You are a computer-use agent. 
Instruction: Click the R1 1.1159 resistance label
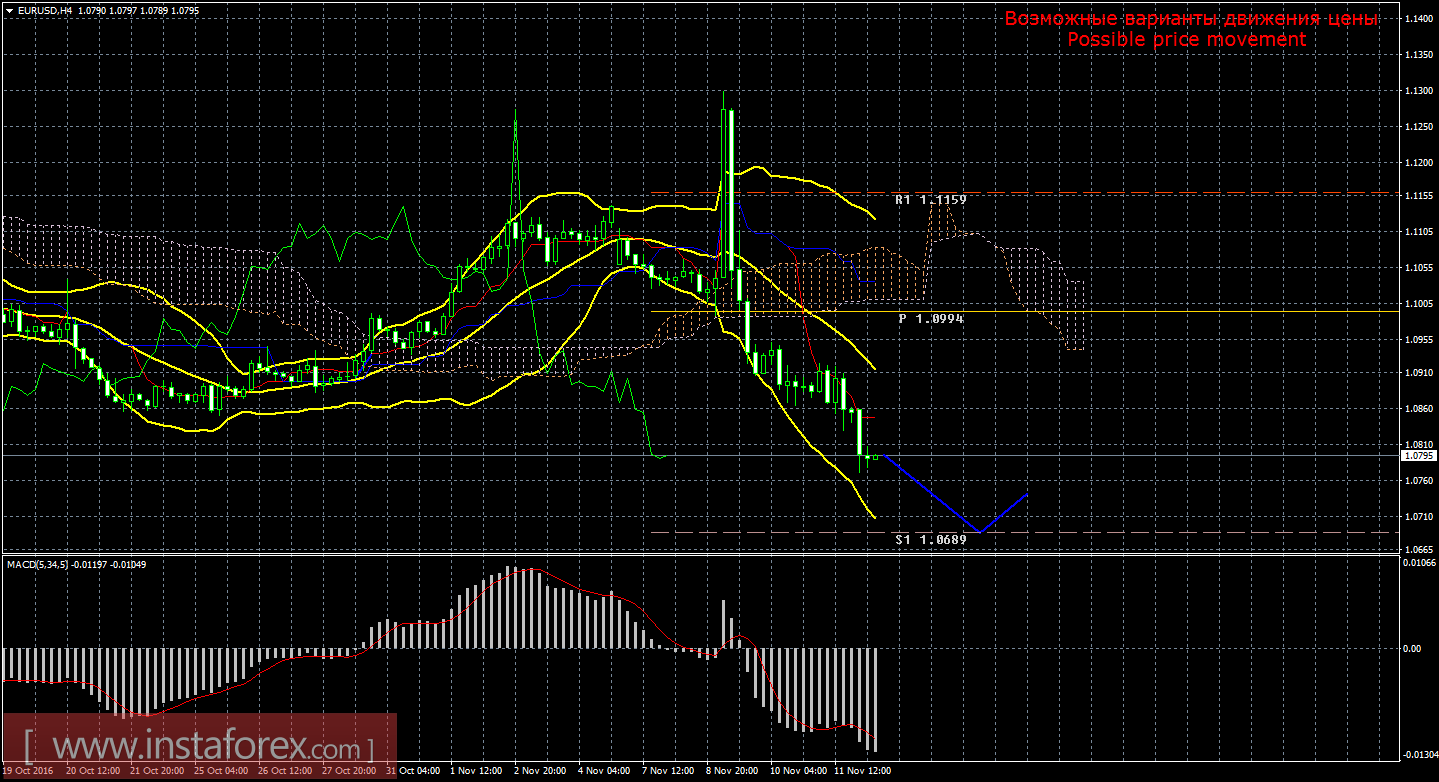(930, 200)
